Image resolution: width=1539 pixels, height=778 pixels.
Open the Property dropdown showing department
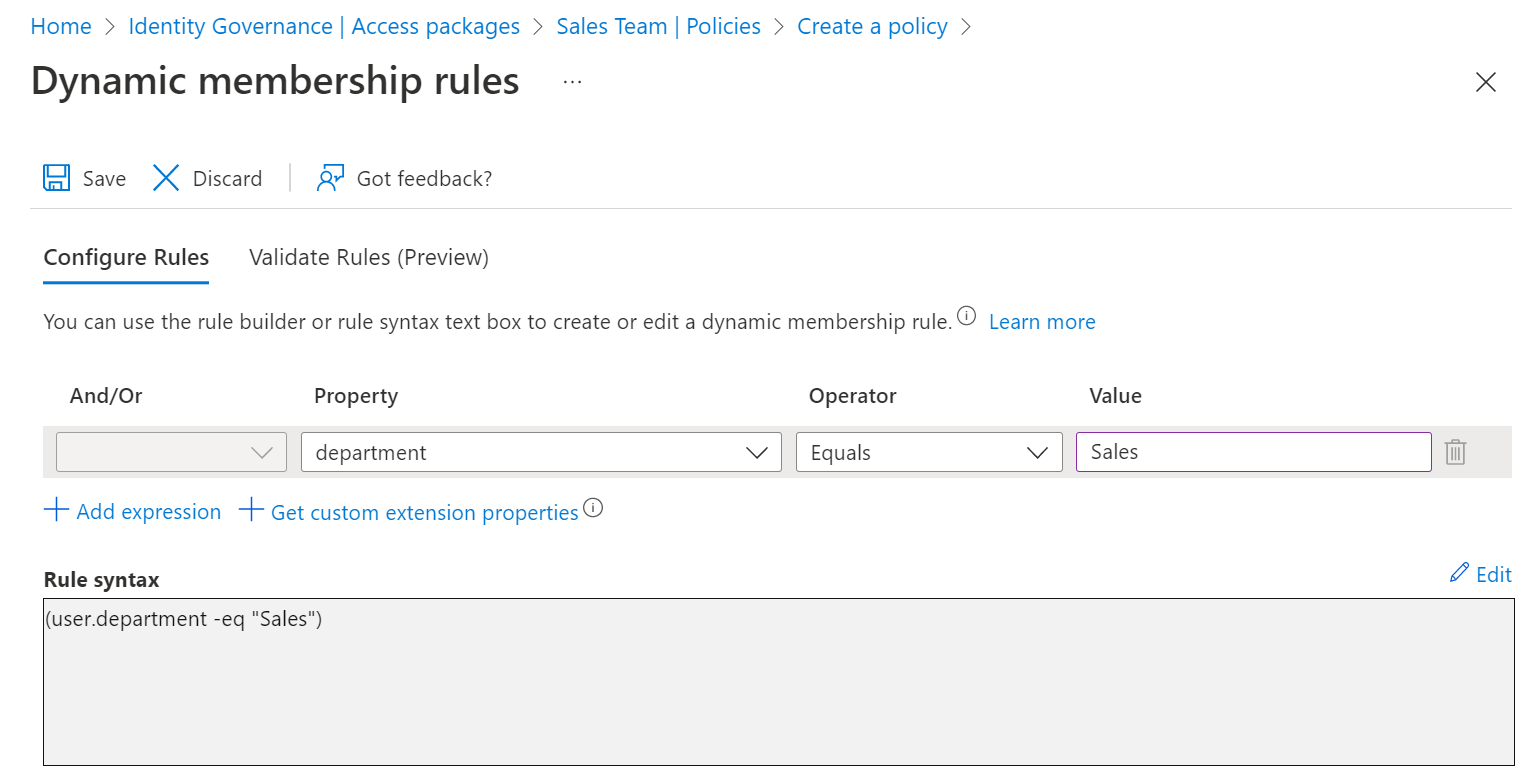(x=541, y=452)
